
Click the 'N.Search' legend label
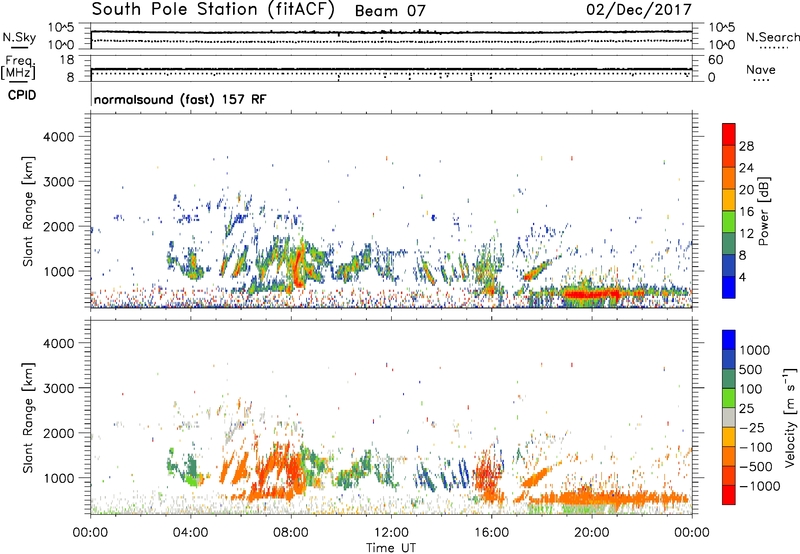tap(772, 37)
